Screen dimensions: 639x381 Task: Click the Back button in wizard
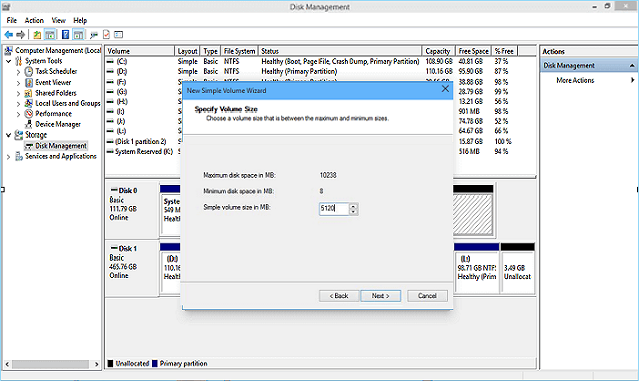pyautogui.click(x=339, y=296)
